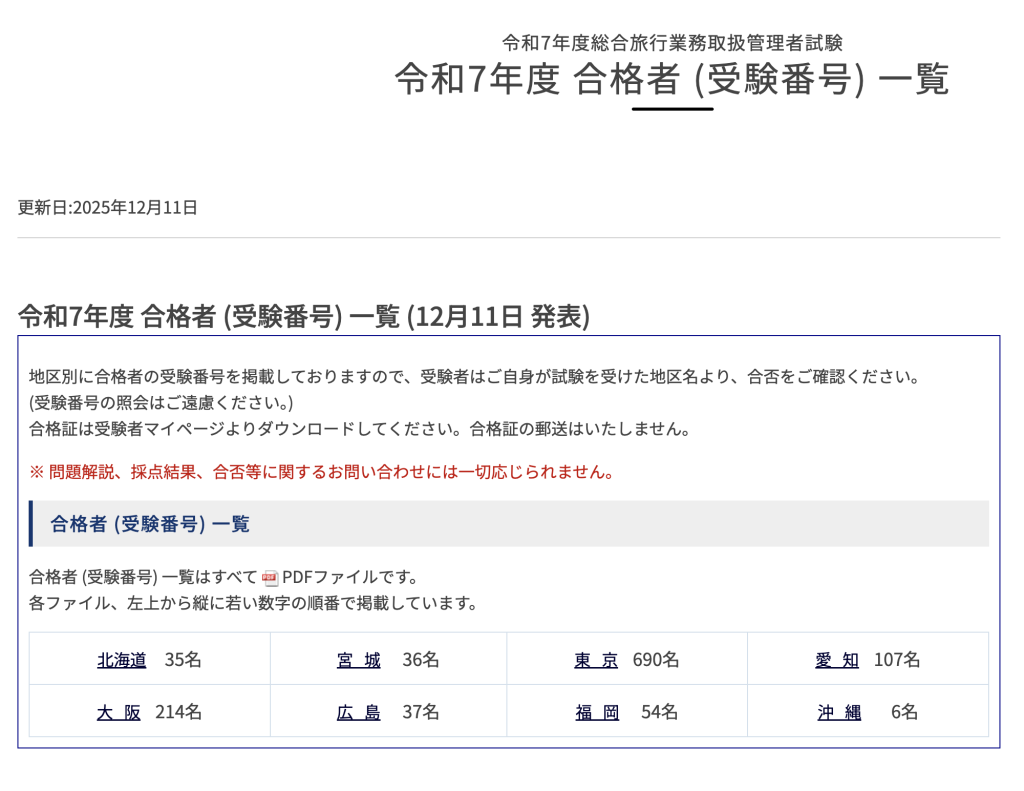The image size is (1024, 791).
Task: Open the 沖縄 passers list link
Action: (839, 712)
